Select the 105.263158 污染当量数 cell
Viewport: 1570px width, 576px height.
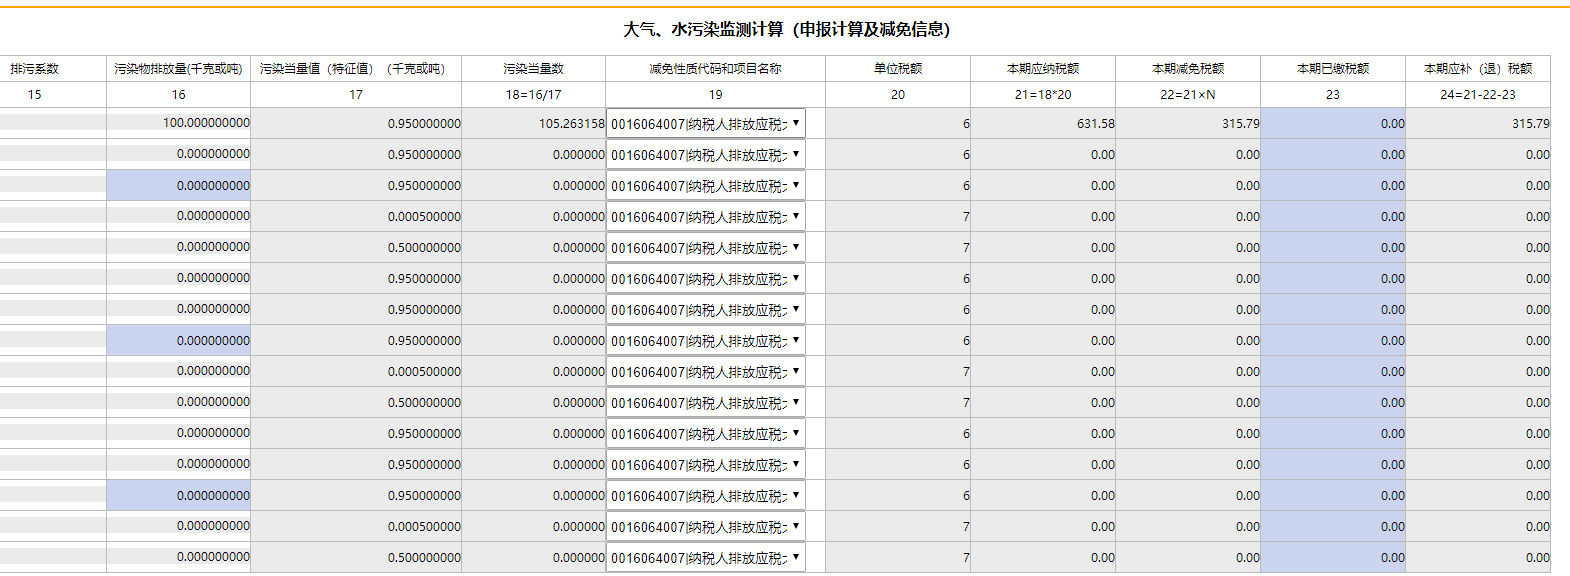coord(533,124)
